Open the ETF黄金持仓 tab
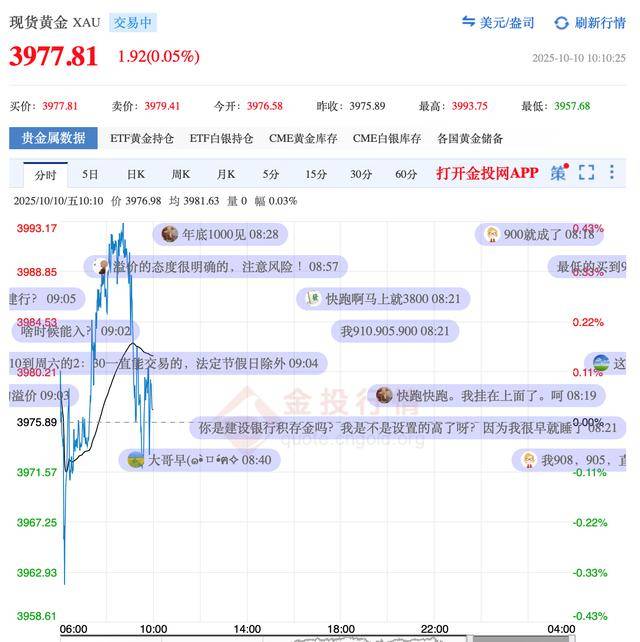This screenshot has width=640, height=642. tap(141, 138)
